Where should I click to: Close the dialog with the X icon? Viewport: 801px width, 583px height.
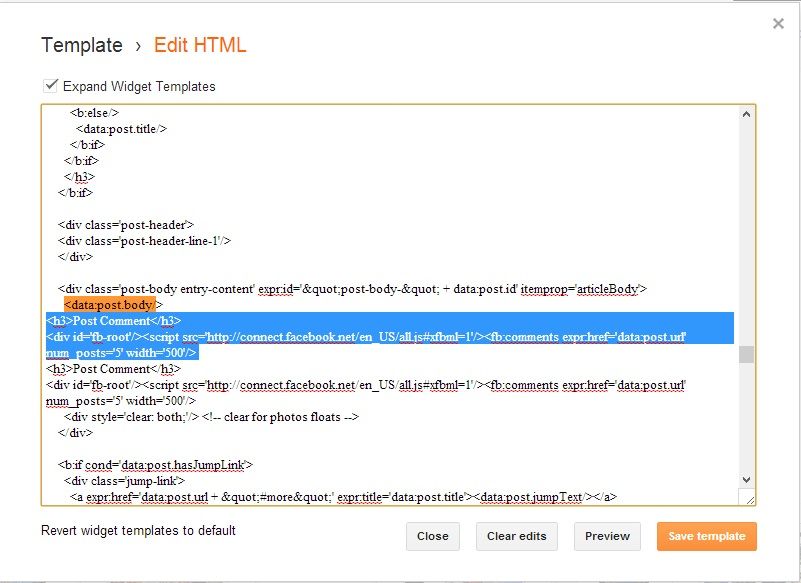tap(778, 24)
